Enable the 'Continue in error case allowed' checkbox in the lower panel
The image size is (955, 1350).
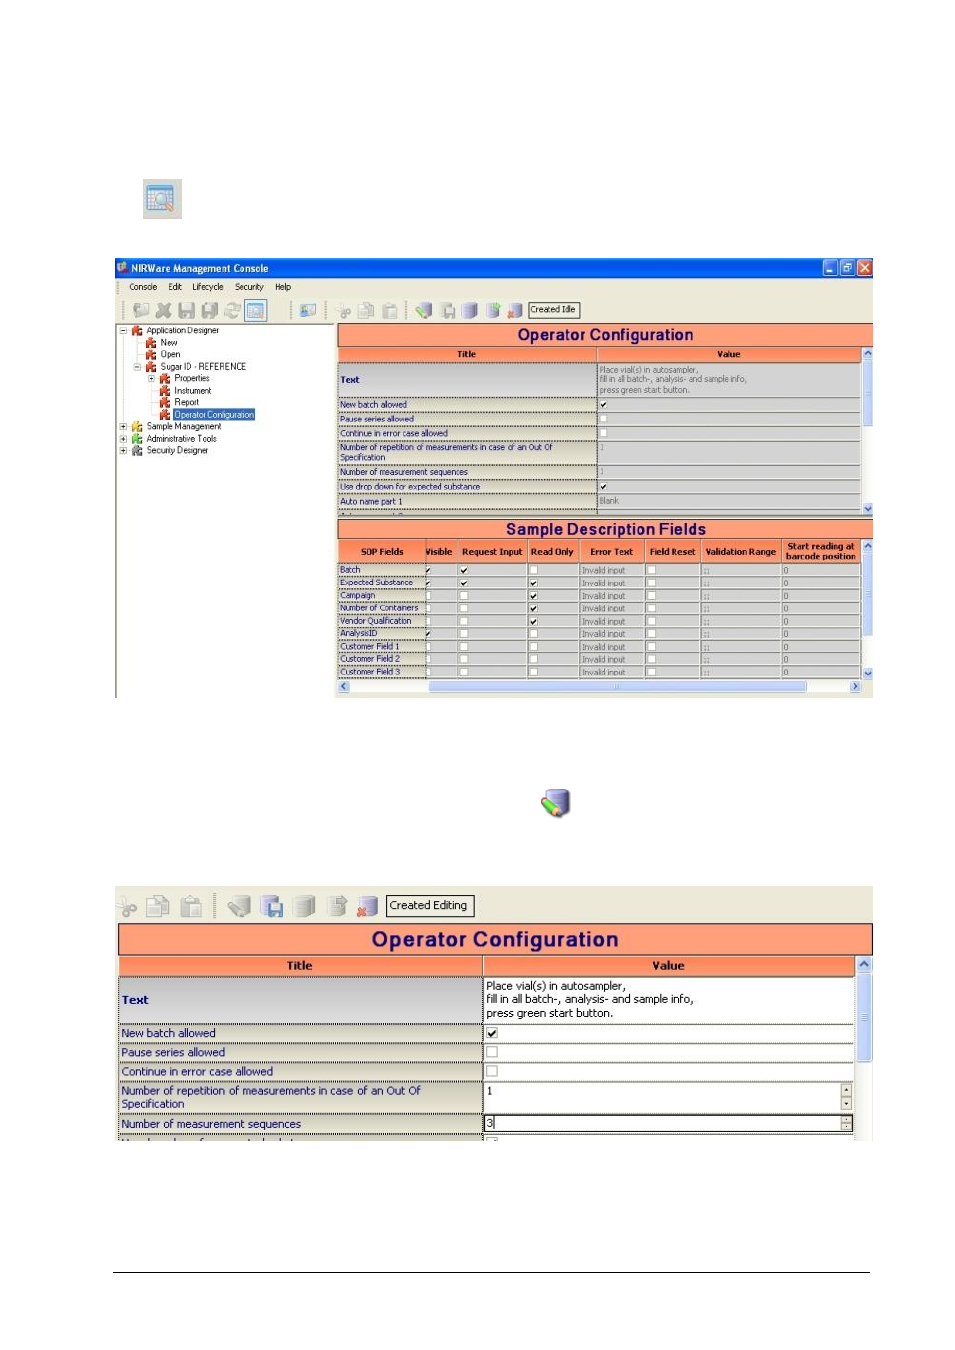click(492, 1071)
